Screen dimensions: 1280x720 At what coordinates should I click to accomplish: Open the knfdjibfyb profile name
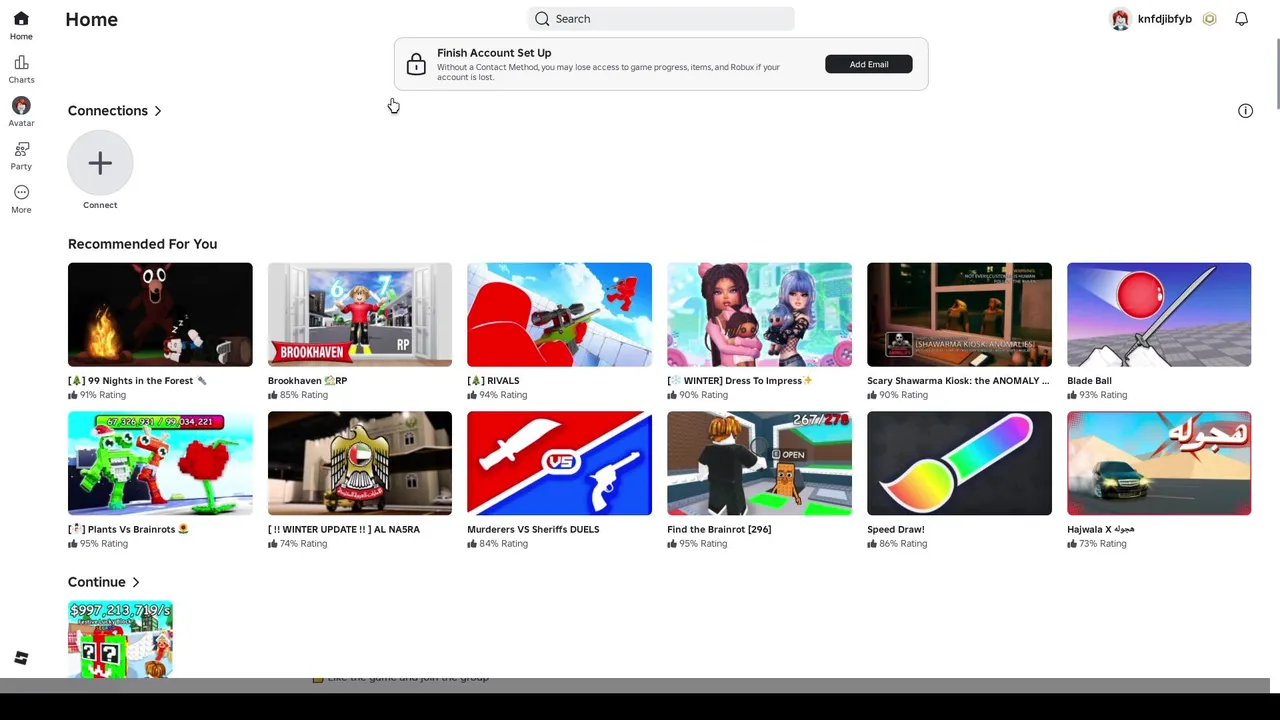pyautogui.click(x=1164, y=19)
